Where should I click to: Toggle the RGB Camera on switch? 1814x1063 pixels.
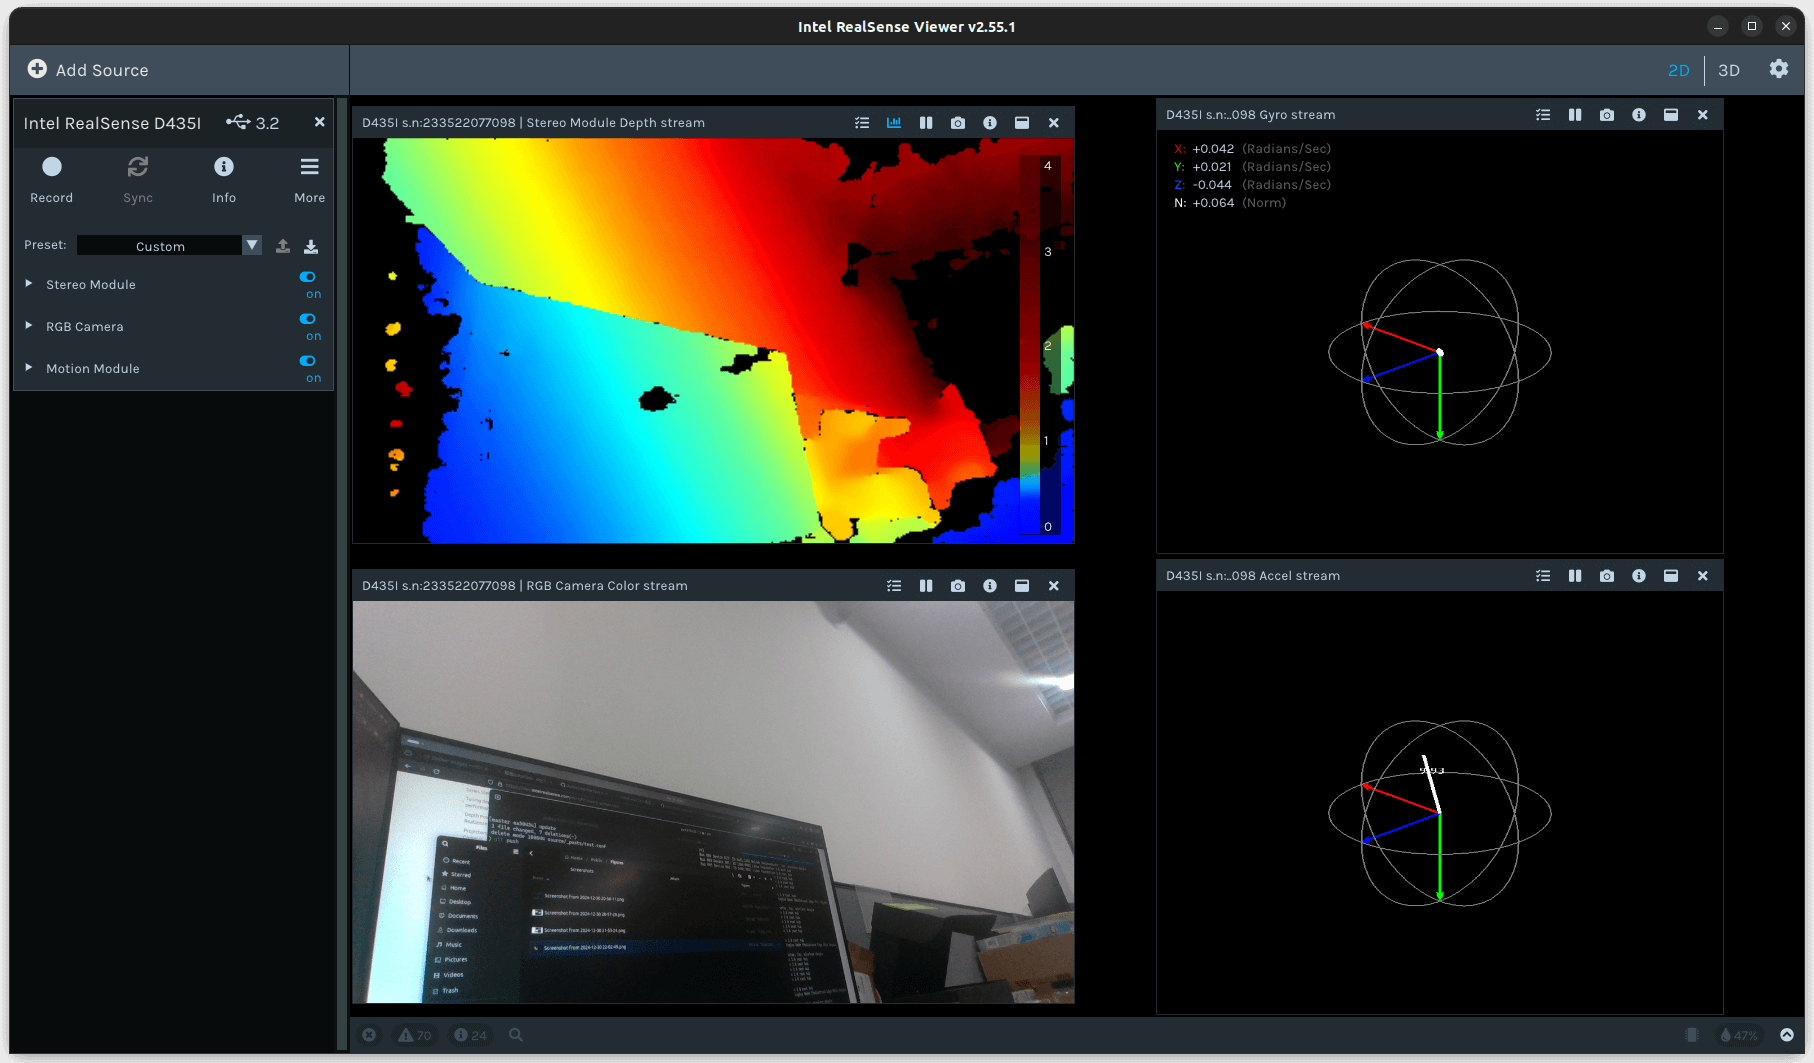pyautogui.click(x=308, y=319)
